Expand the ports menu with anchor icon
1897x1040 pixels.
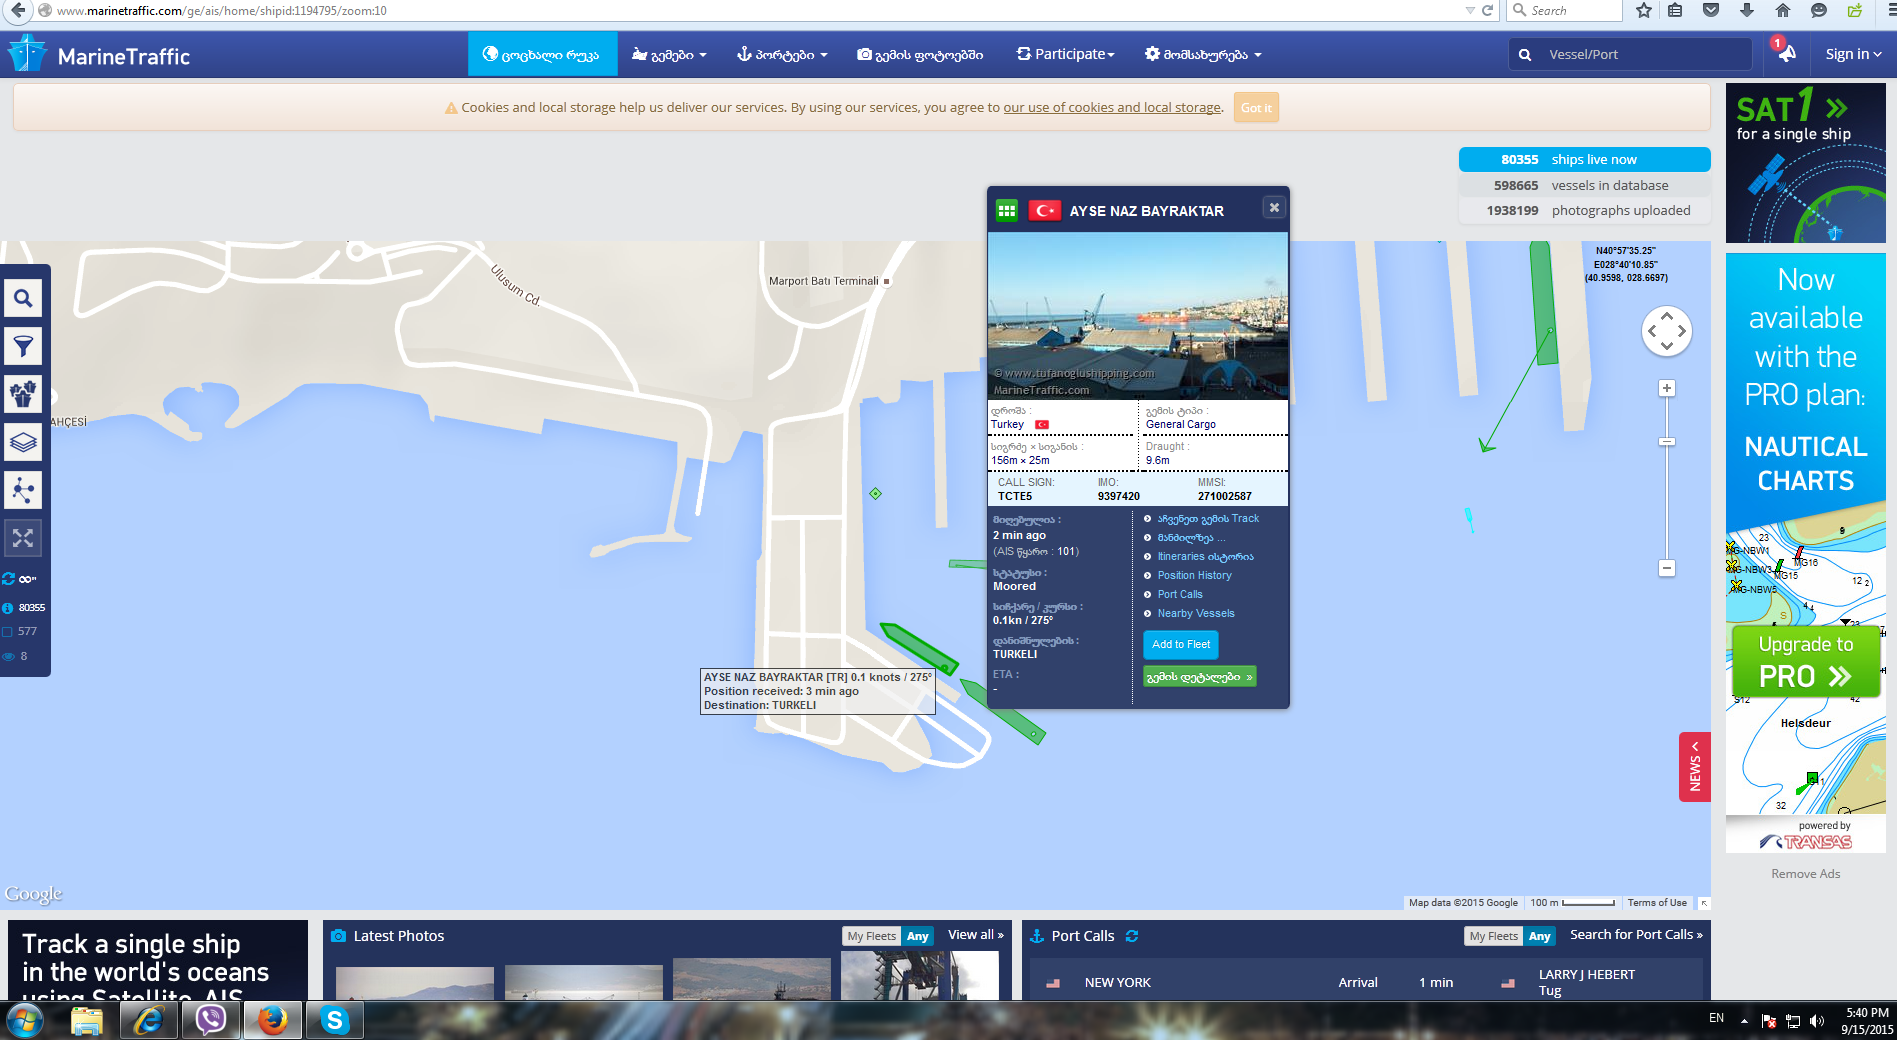click(782, 55)
